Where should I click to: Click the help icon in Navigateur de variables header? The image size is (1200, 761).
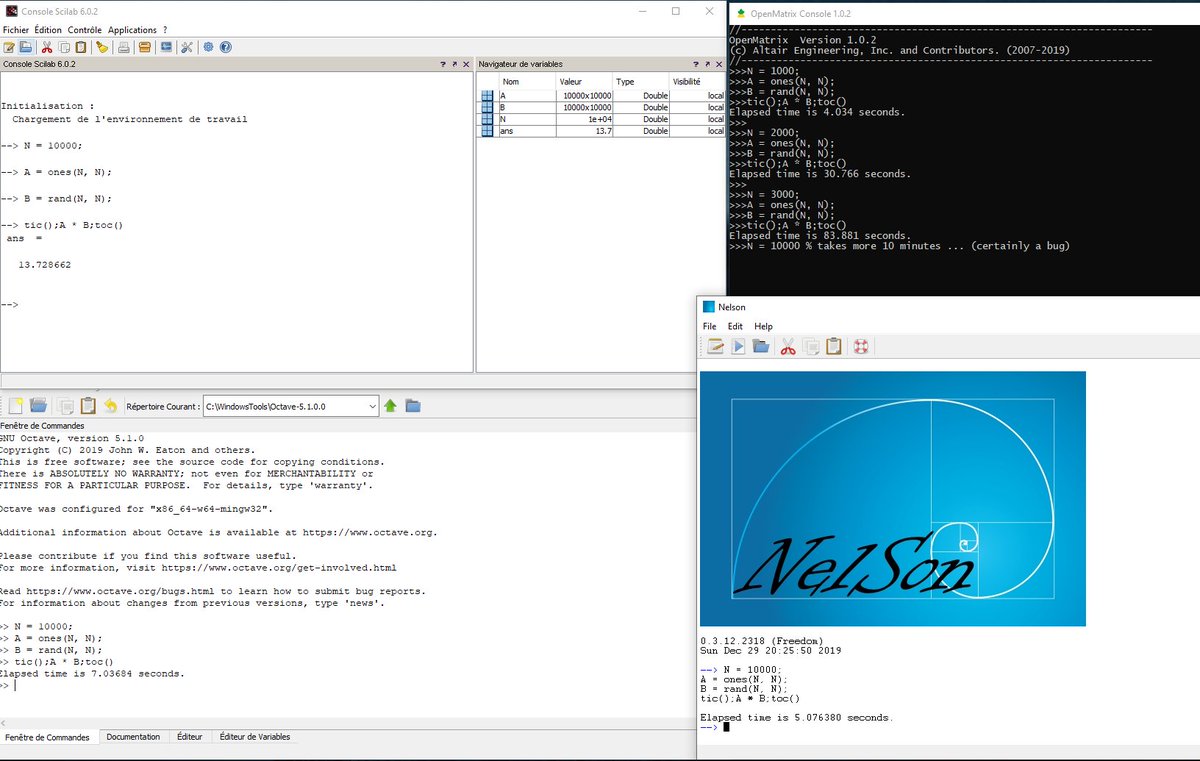(x=695, y=64)
